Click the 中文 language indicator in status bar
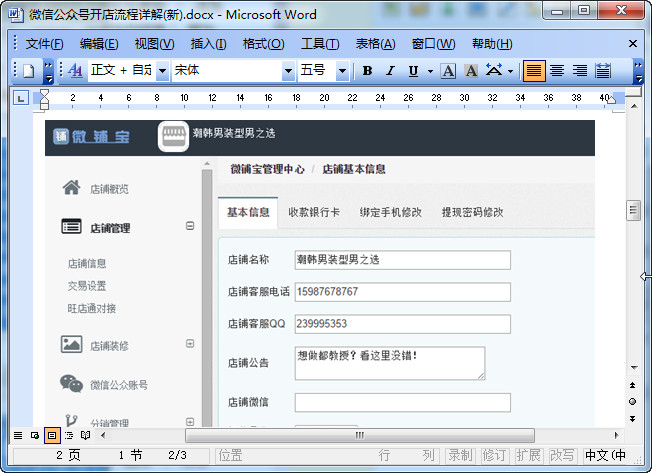This screenshot has width=652, height=473. tap(605, 456)
